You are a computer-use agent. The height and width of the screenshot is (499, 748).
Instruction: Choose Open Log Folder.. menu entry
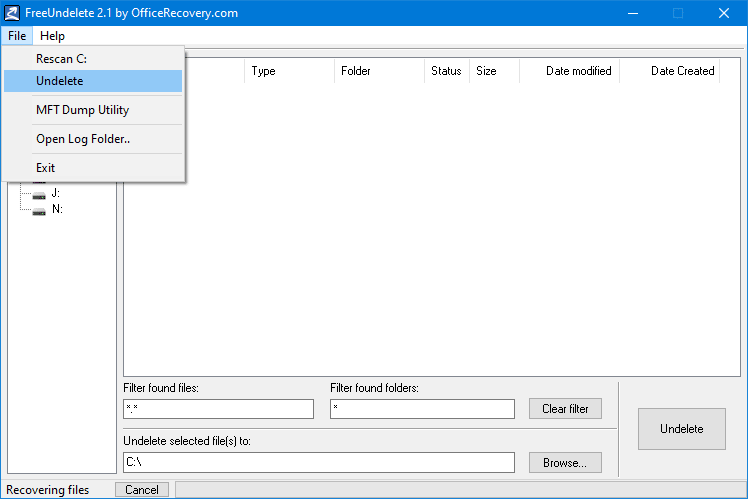(93, 139)
